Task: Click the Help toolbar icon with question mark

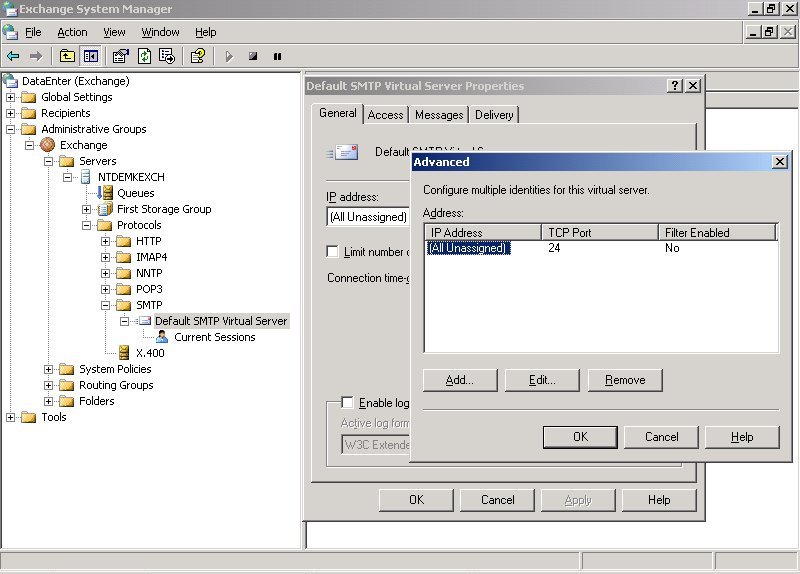Action: 198,56
